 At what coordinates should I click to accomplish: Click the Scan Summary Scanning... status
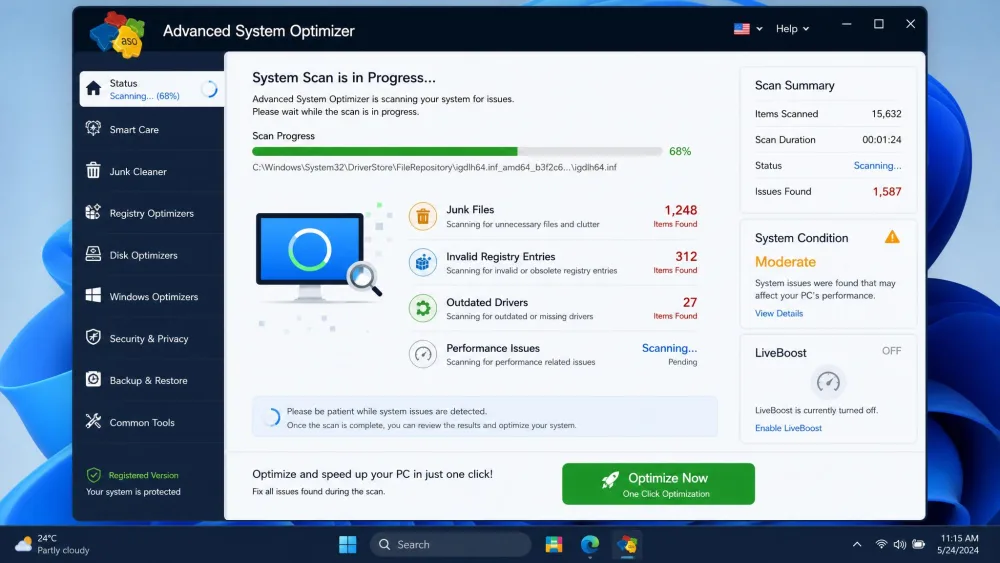pos(878,166)
